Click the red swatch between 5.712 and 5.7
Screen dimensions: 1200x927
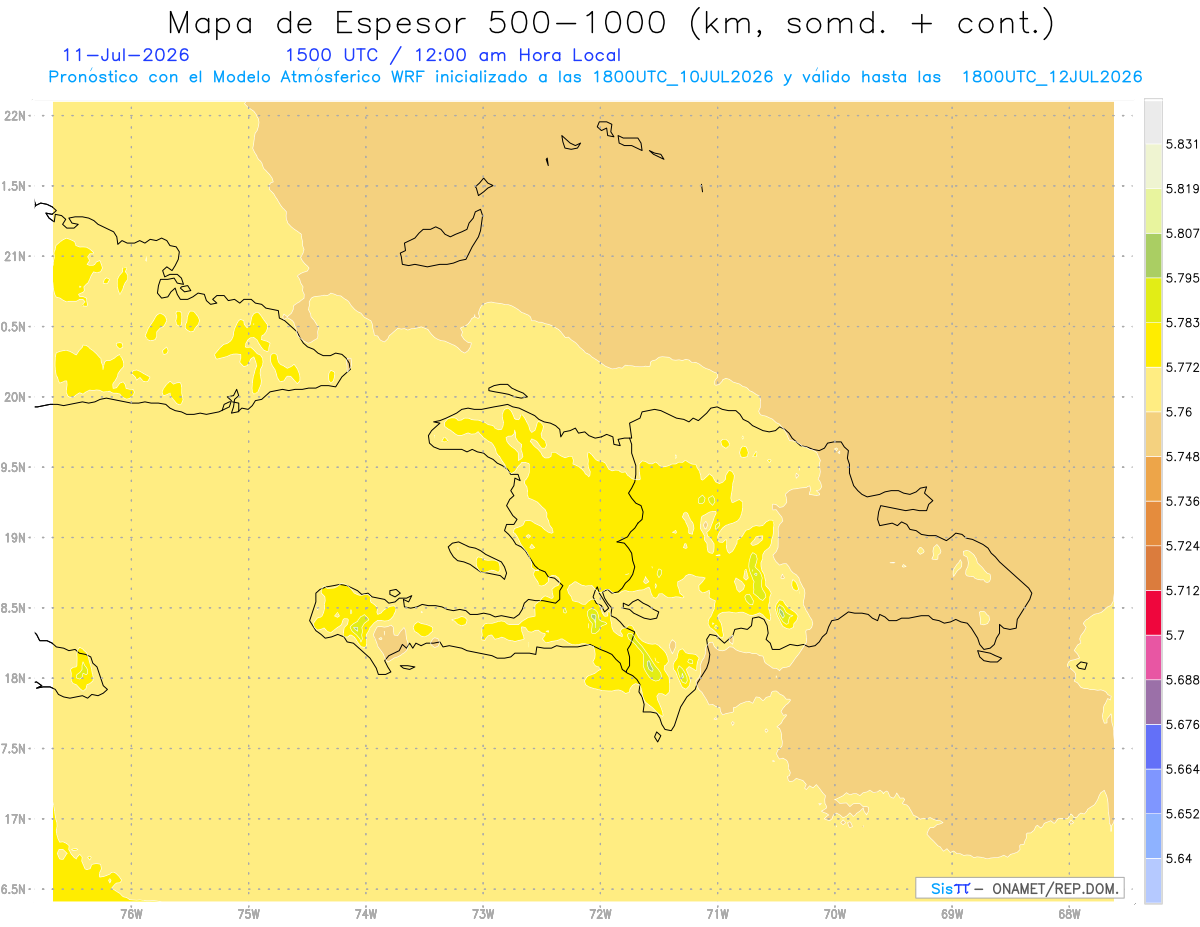[x=1153, y=612]
